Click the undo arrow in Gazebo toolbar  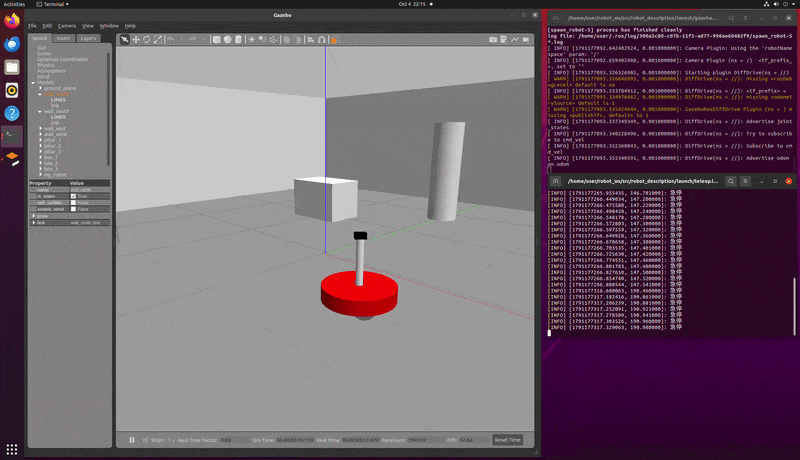point(171,39)
